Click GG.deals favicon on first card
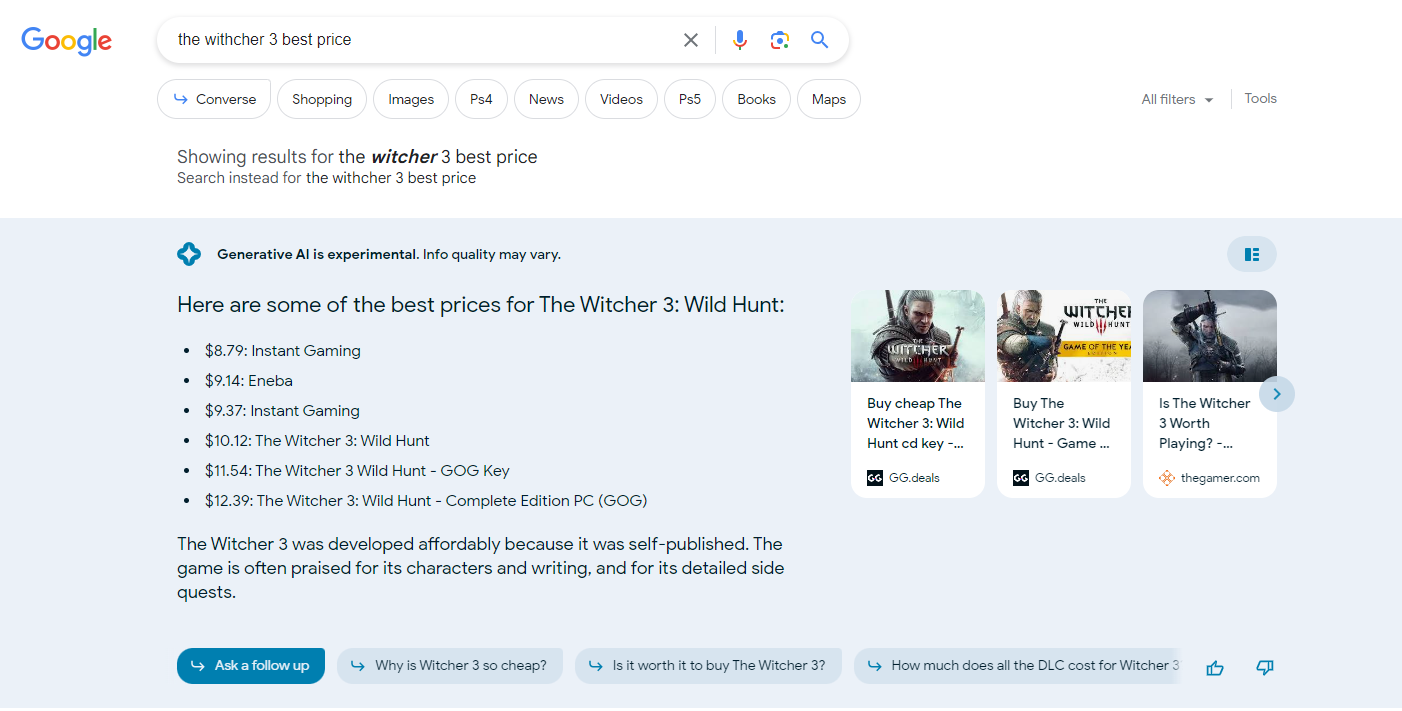This screenshot has height=711, width=1402. (x=875, y=478)
